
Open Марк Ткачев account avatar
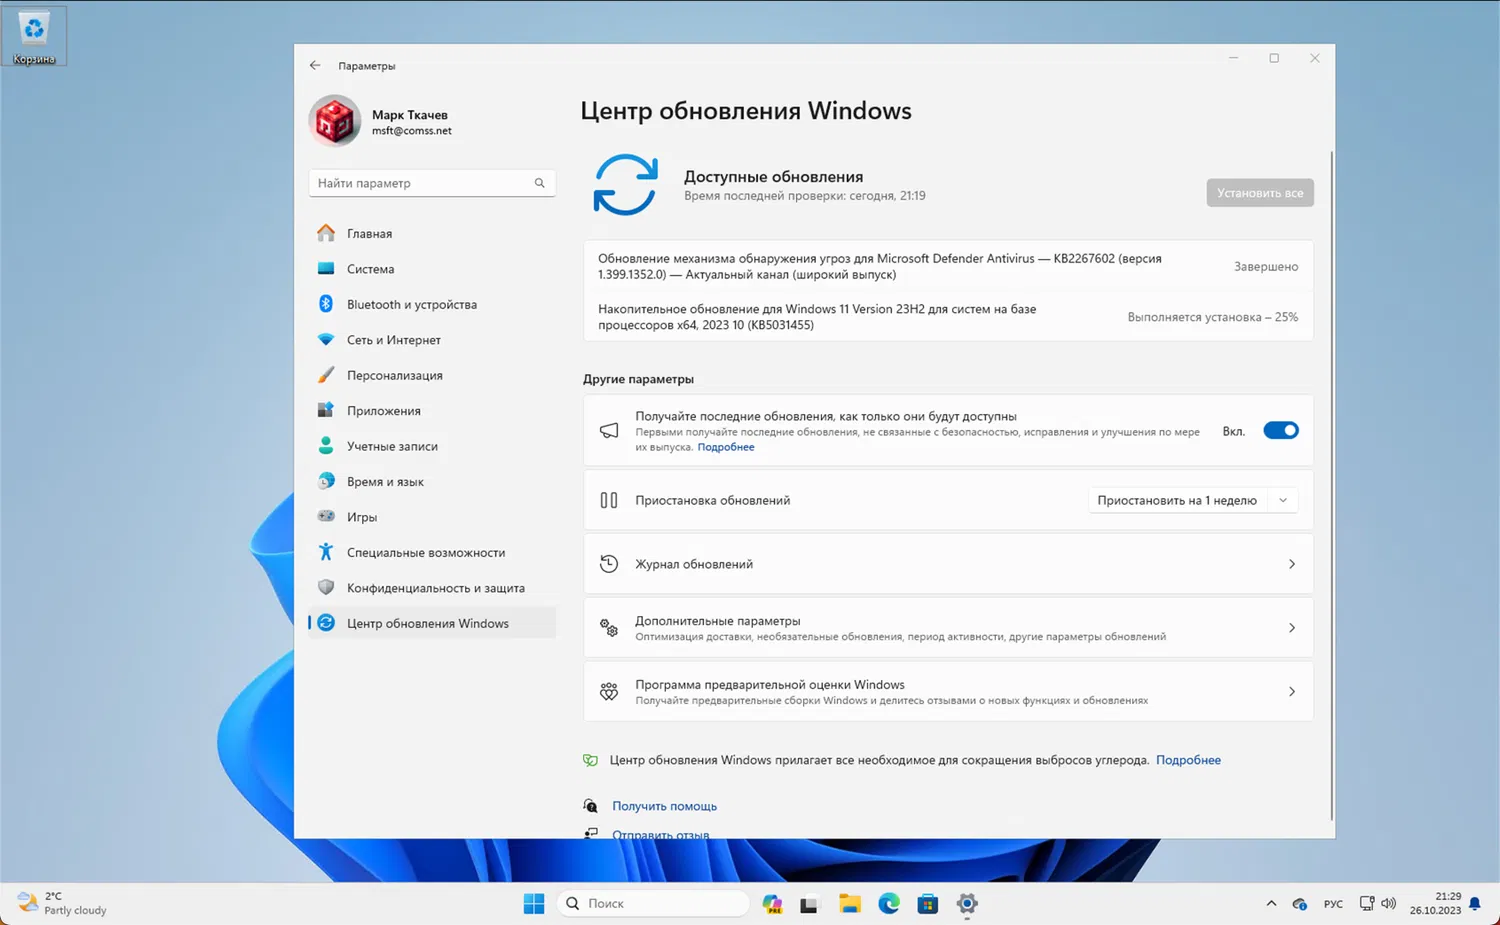pos(334,121)
